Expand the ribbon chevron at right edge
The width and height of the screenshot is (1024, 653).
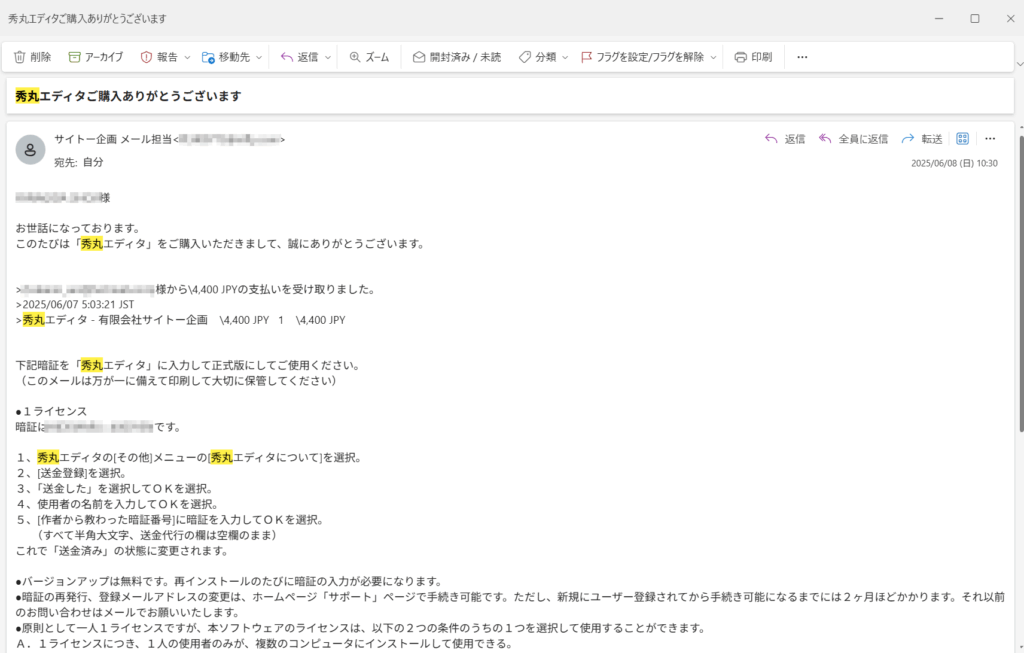[1019, 64]
